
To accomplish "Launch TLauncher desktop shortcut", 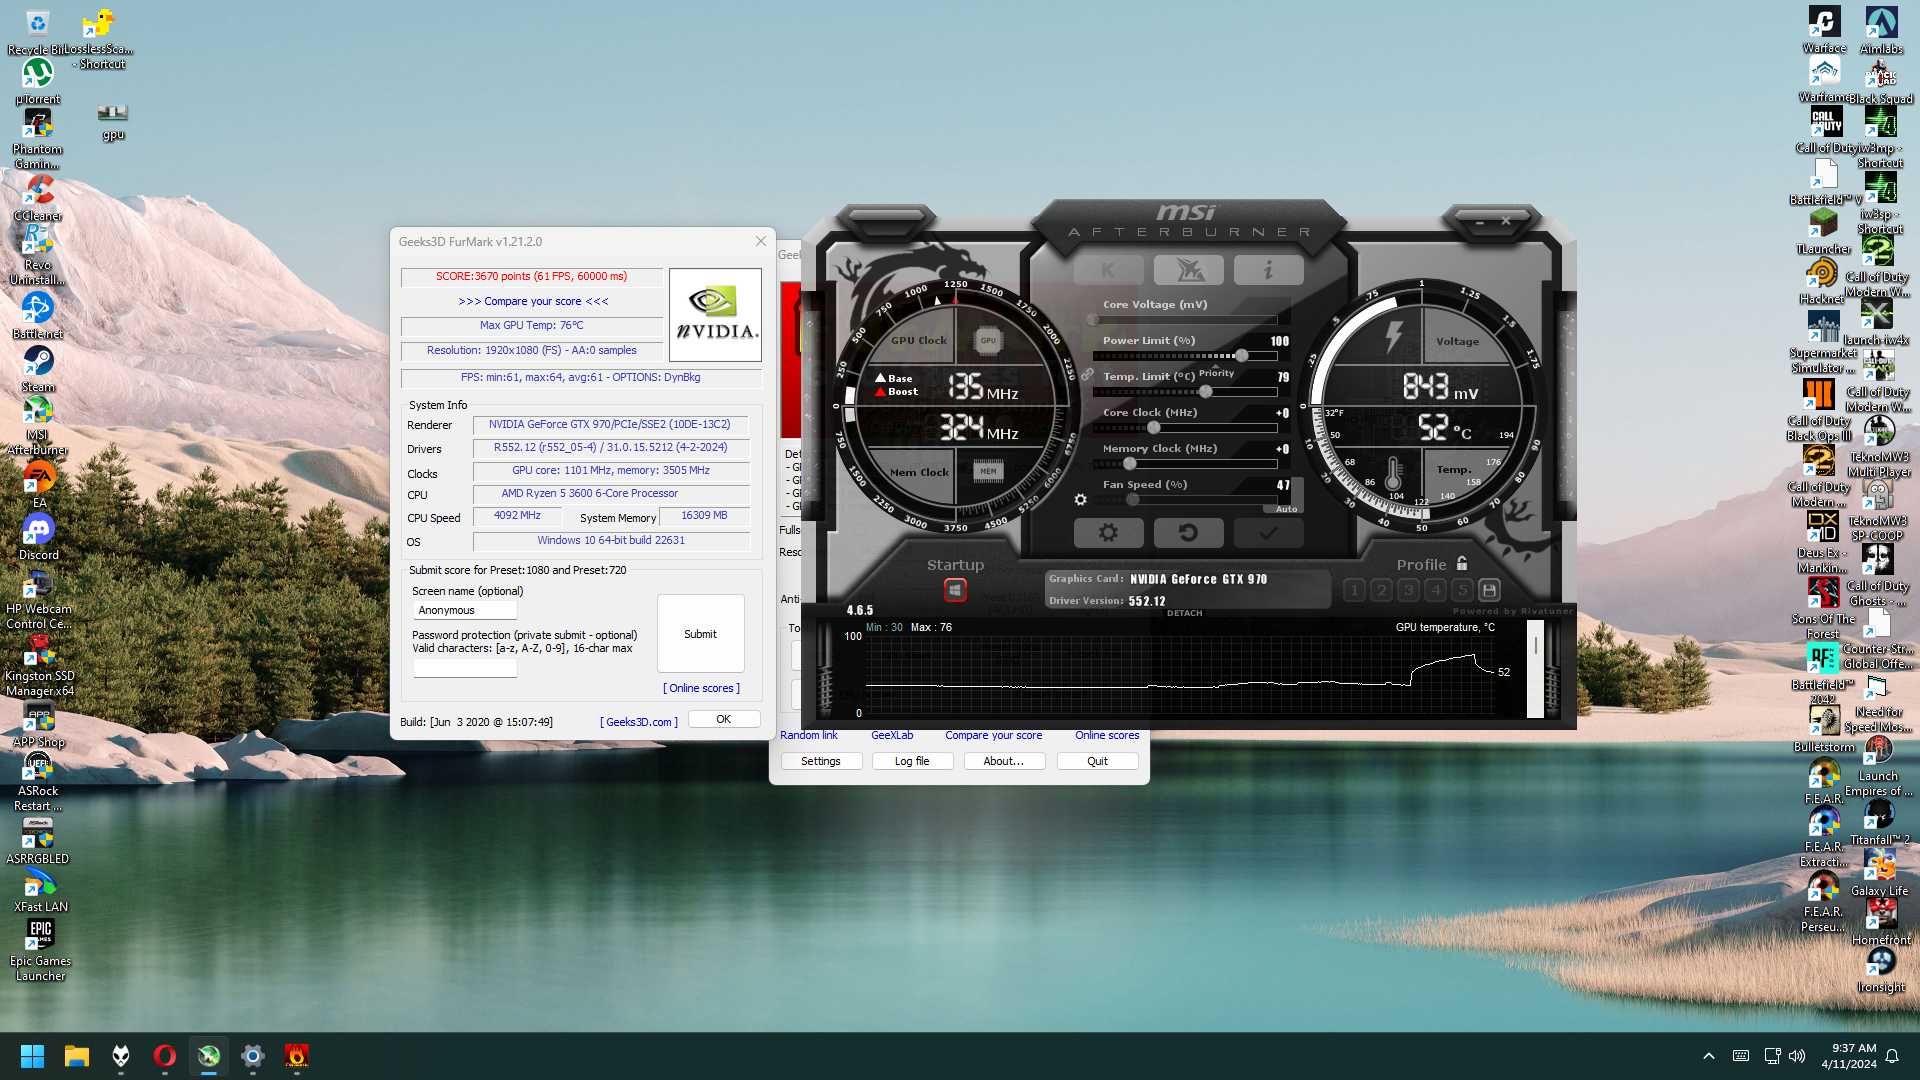I will (x=1823, y=231).
